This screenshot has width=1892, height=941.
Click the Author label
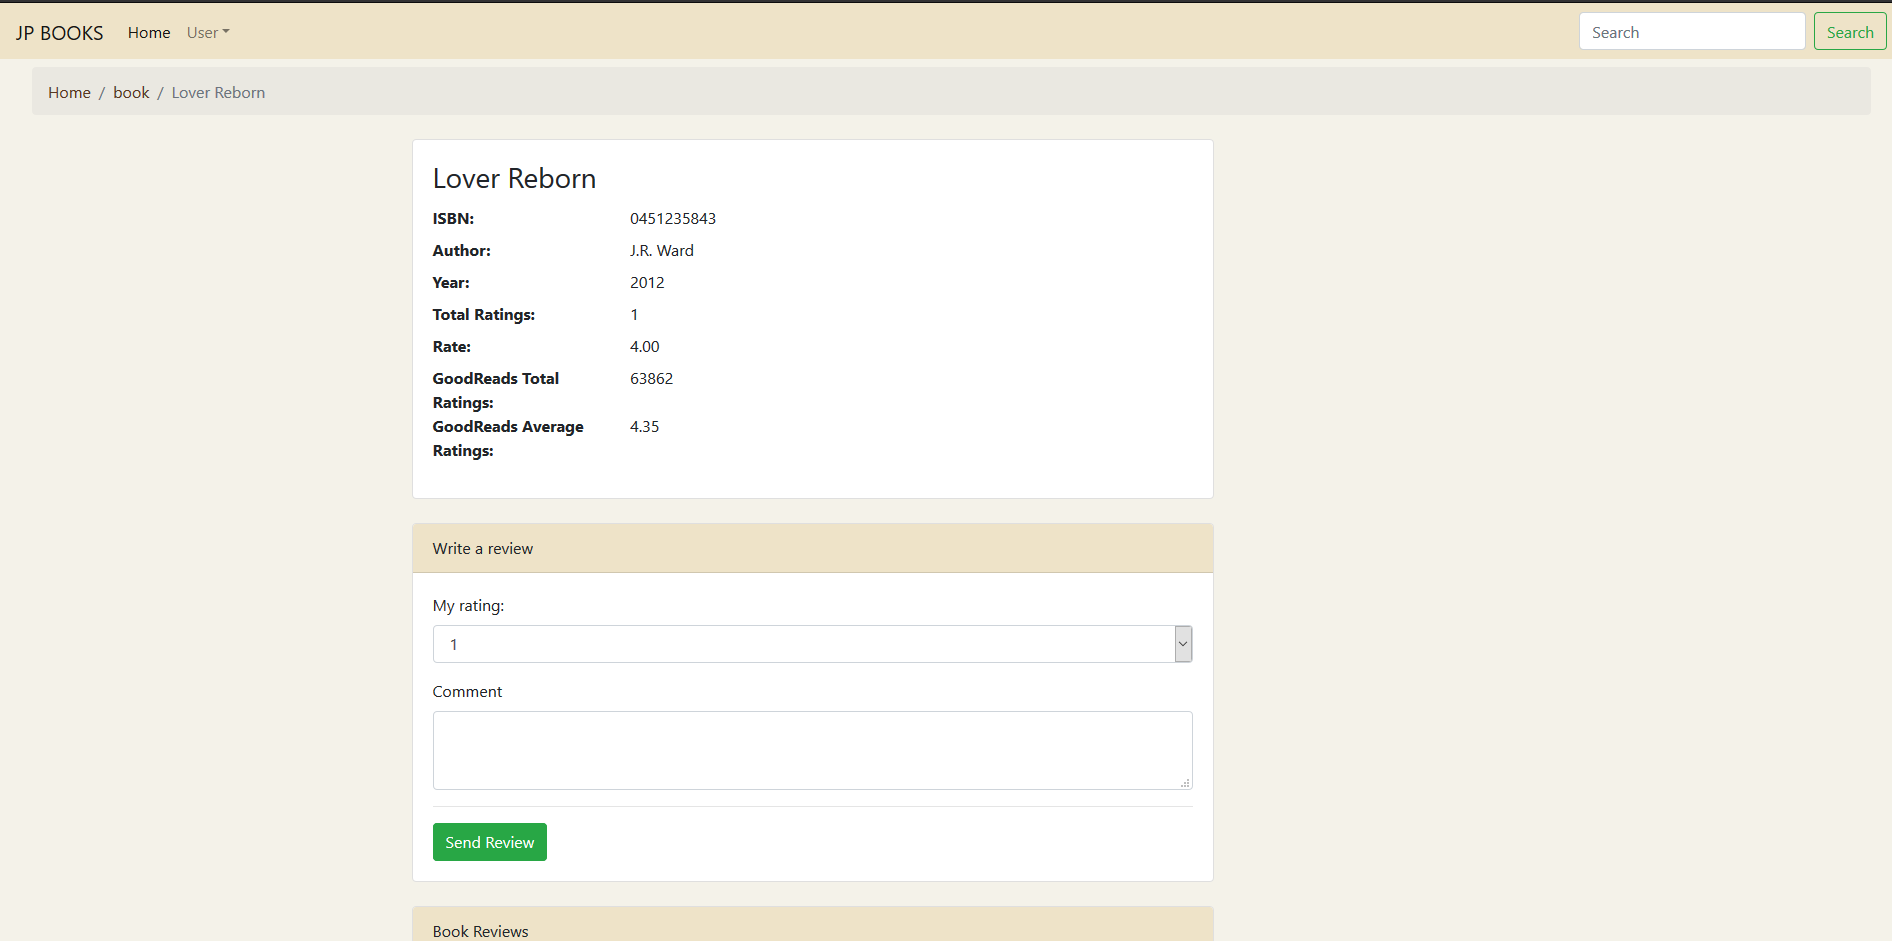click(462, 250)
